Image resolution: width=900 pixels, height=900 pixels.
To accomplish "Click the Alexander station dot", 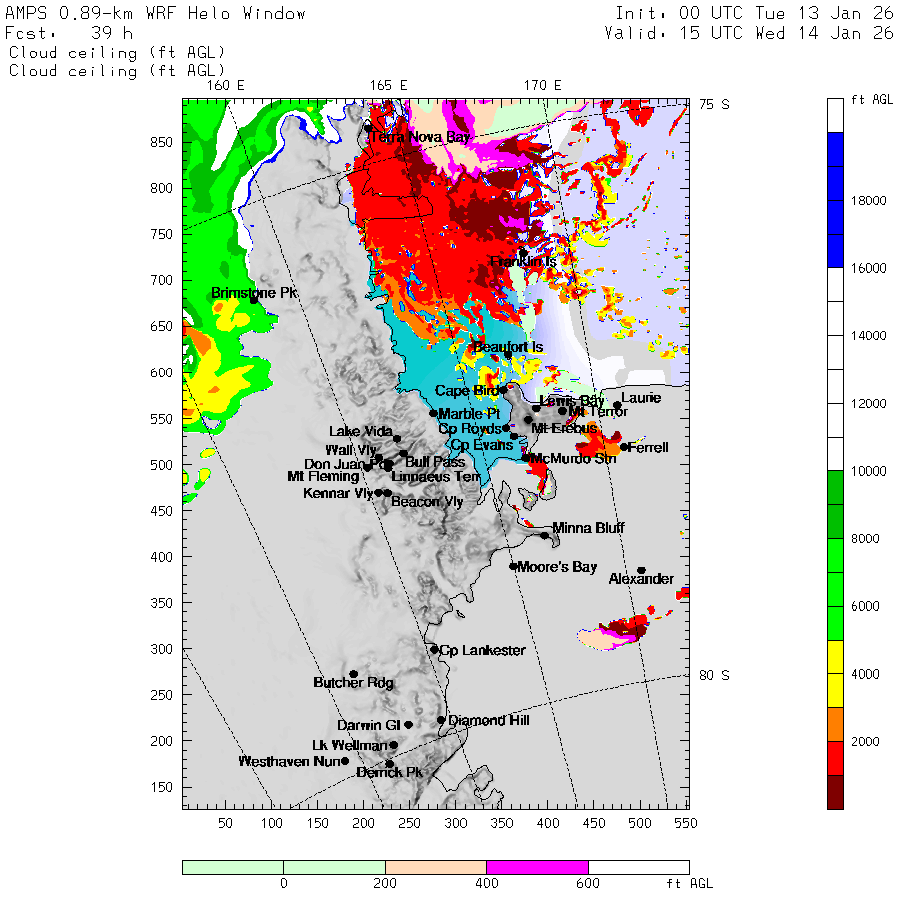I will point(641,571).
